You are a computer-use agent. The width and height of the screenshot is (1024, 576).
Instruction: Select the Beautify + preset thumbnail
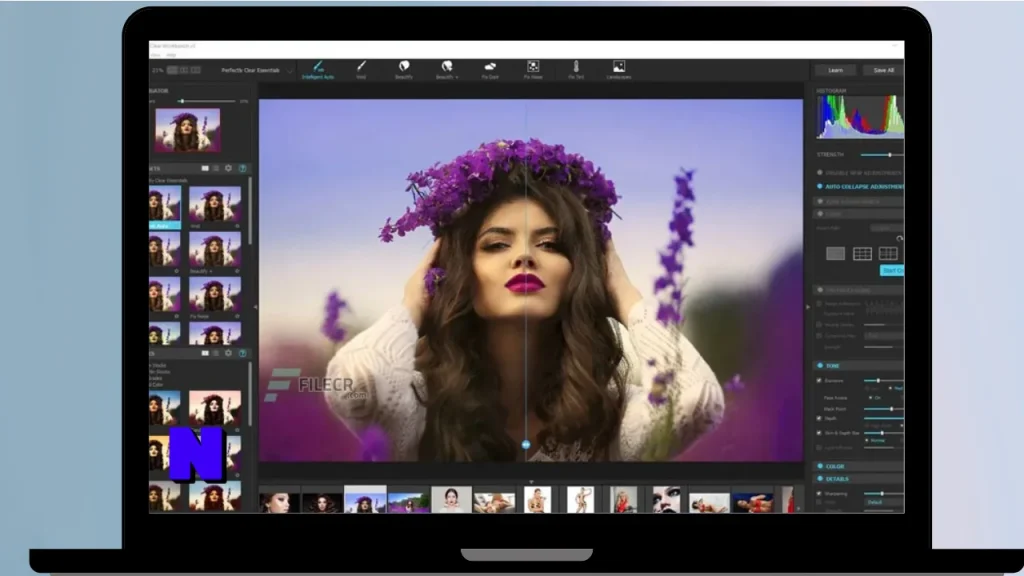point(215,249)
